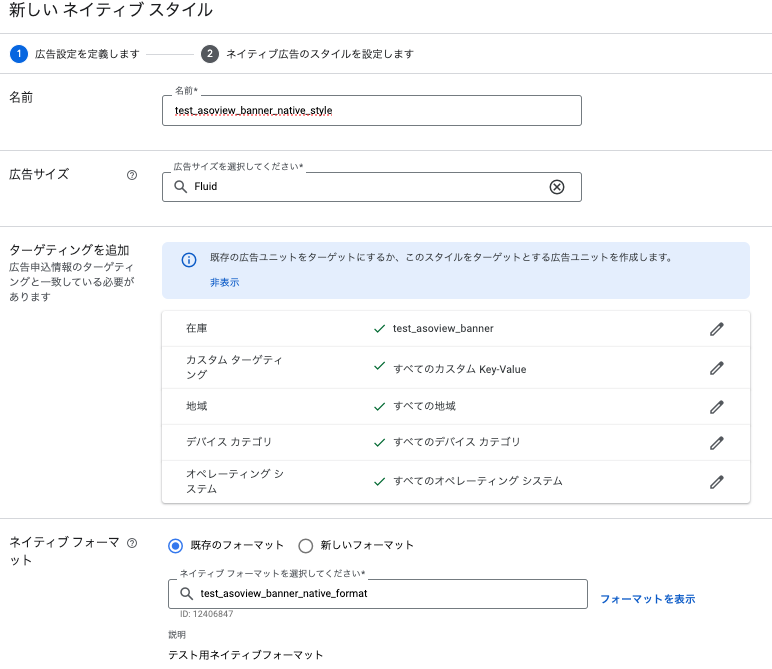Click the test_asoview_banner inventory value

coord(443,329)
